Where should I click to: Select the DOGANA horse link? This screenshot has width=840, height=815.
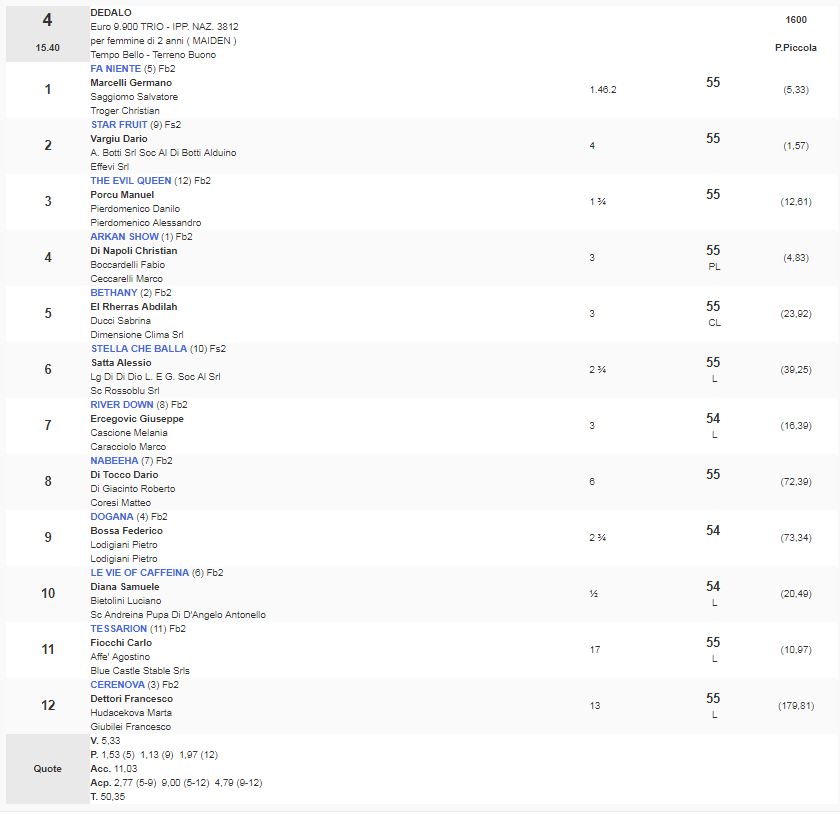click(x=111, y=517)
